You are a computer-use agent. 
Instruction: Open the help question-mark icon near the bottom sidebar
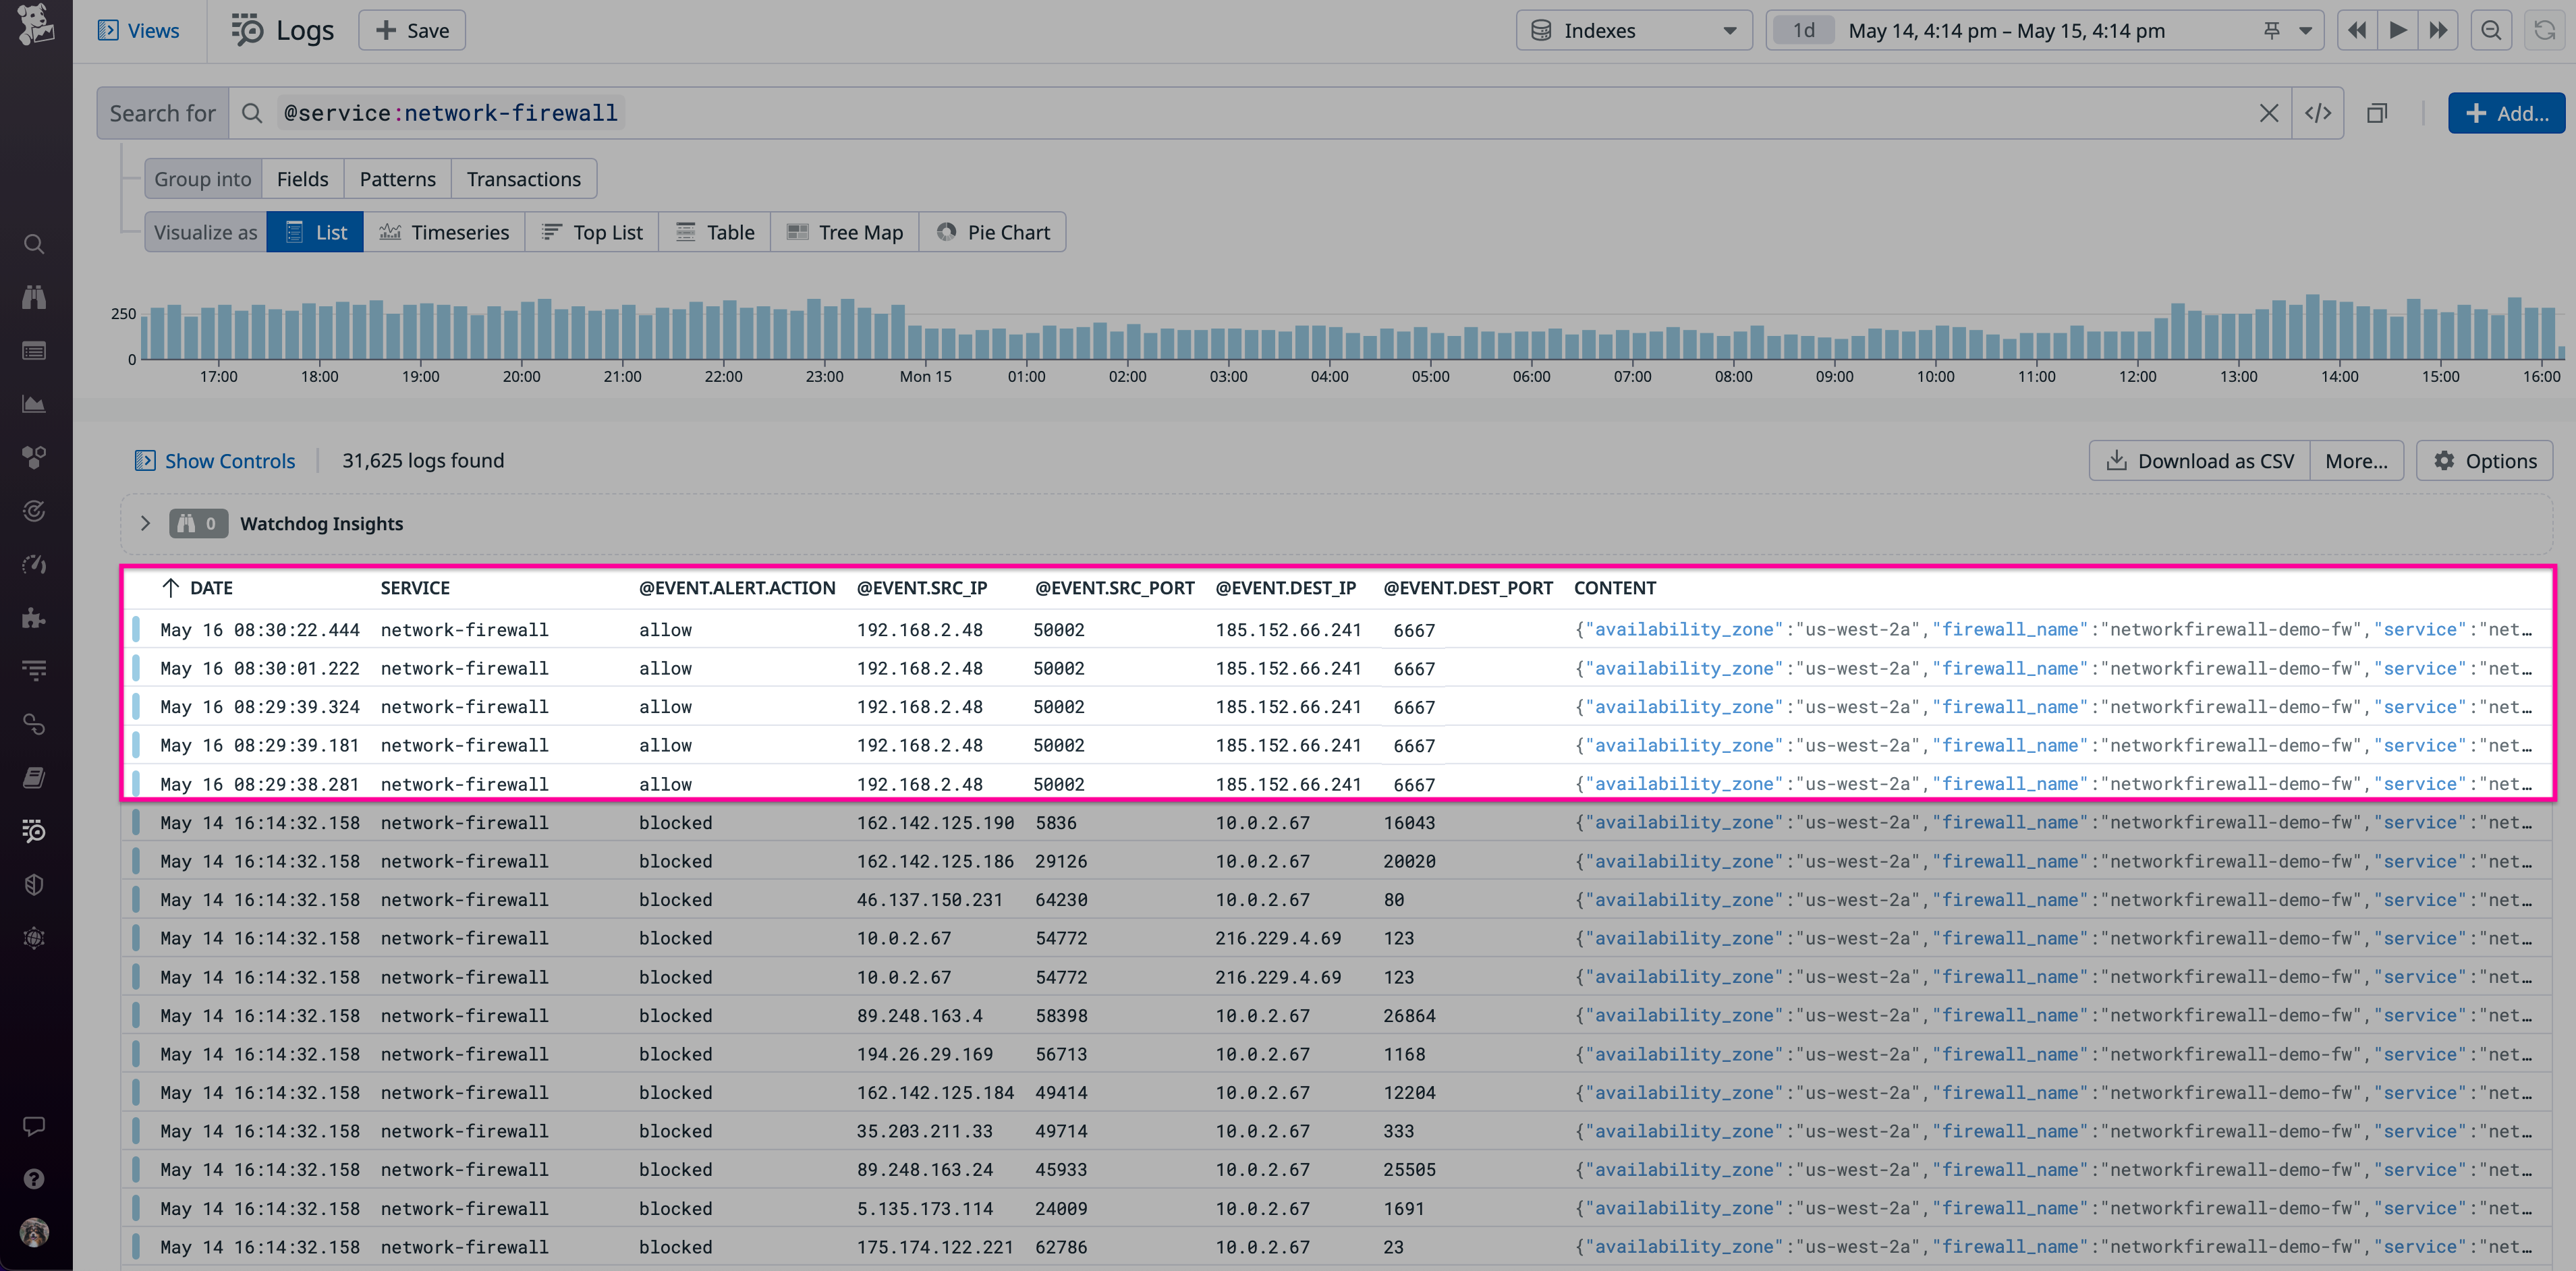tap(34, 1179)
